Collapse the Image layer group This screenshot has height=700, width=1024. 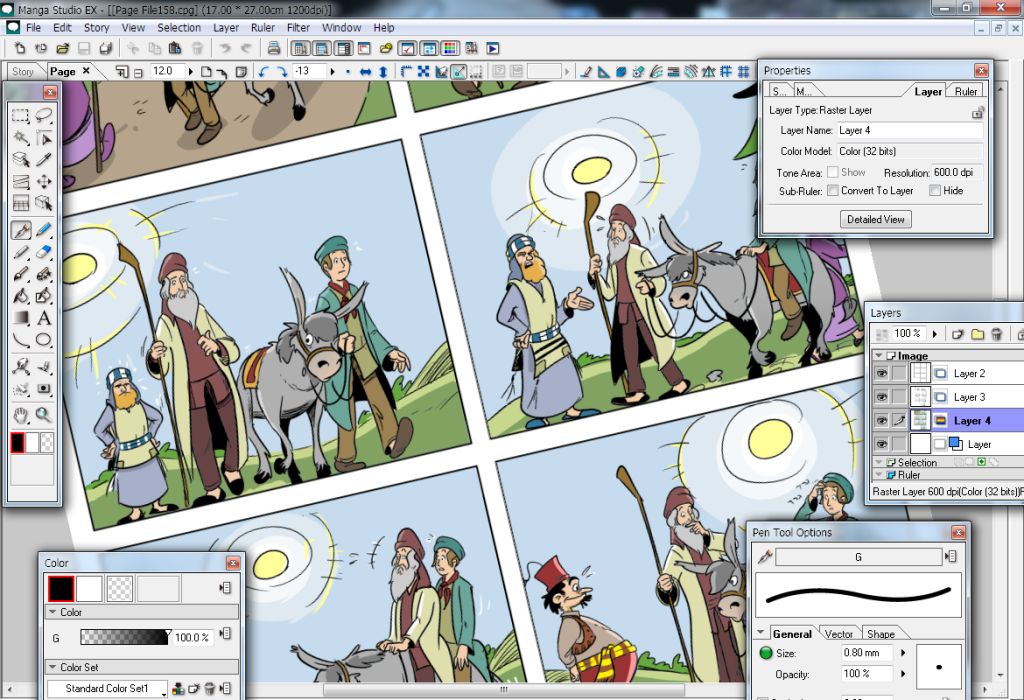click(879, 356)
